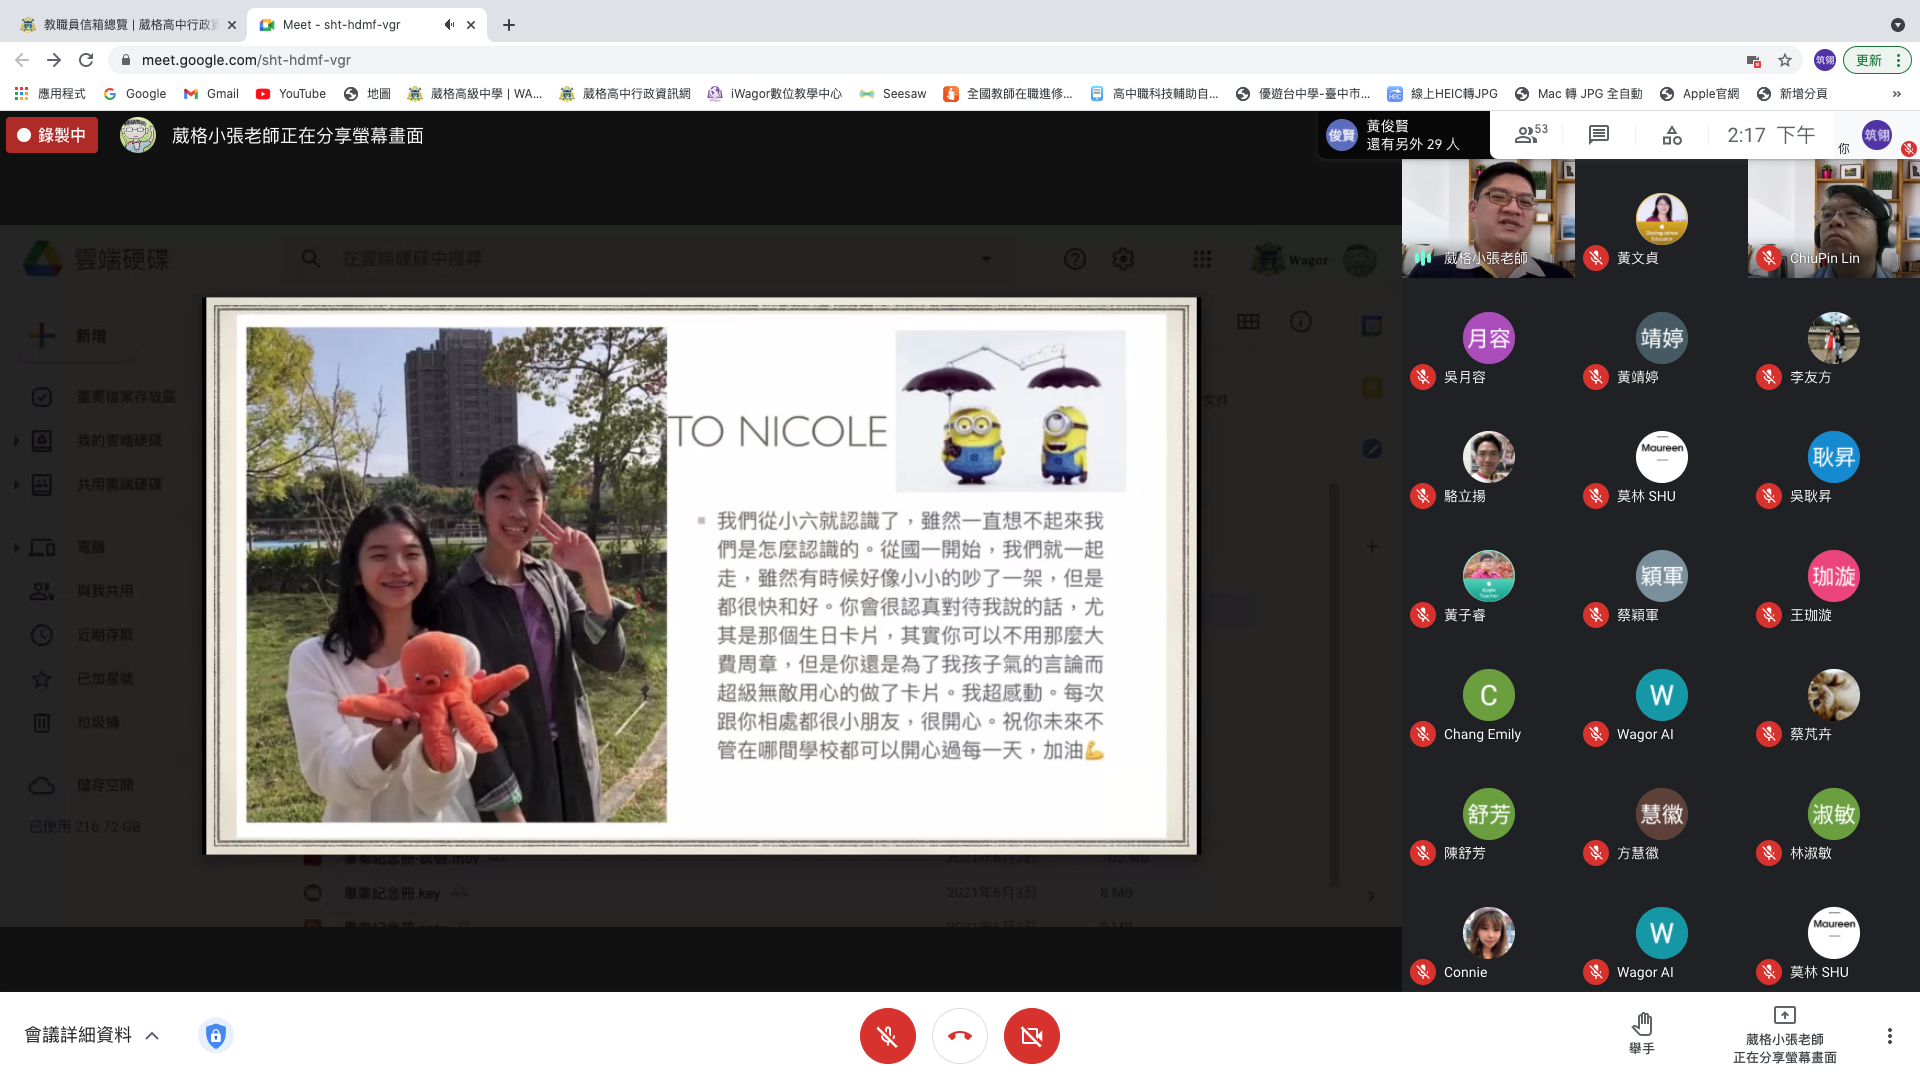Image resolution: width=1920 pixels, height=1080 pixels.
Task: Open the three-dot more options menu
Action: 1889,1036
